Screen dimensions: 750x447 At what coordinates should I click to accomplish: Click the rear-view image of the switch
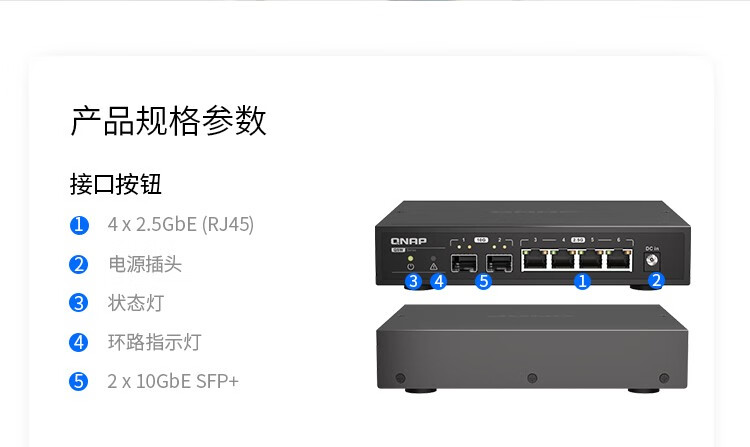(x=532, y=348)
